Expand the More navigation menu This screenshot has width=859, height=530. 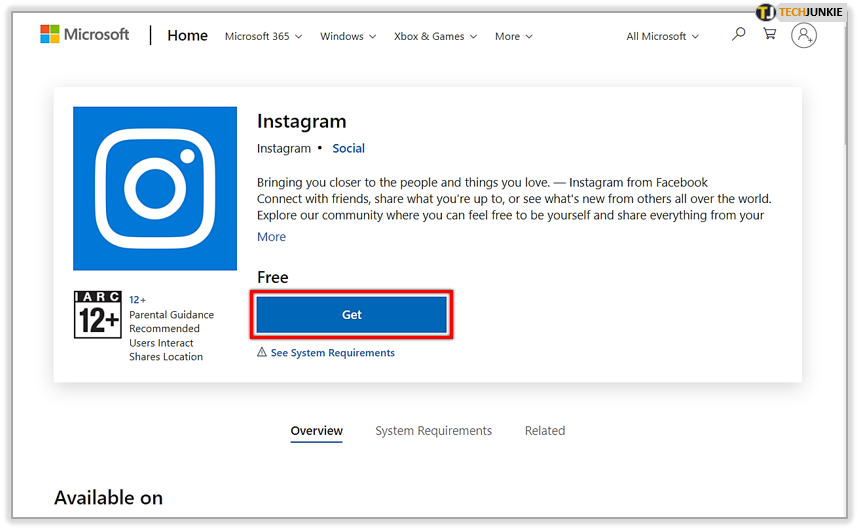[x=513, y=36]
